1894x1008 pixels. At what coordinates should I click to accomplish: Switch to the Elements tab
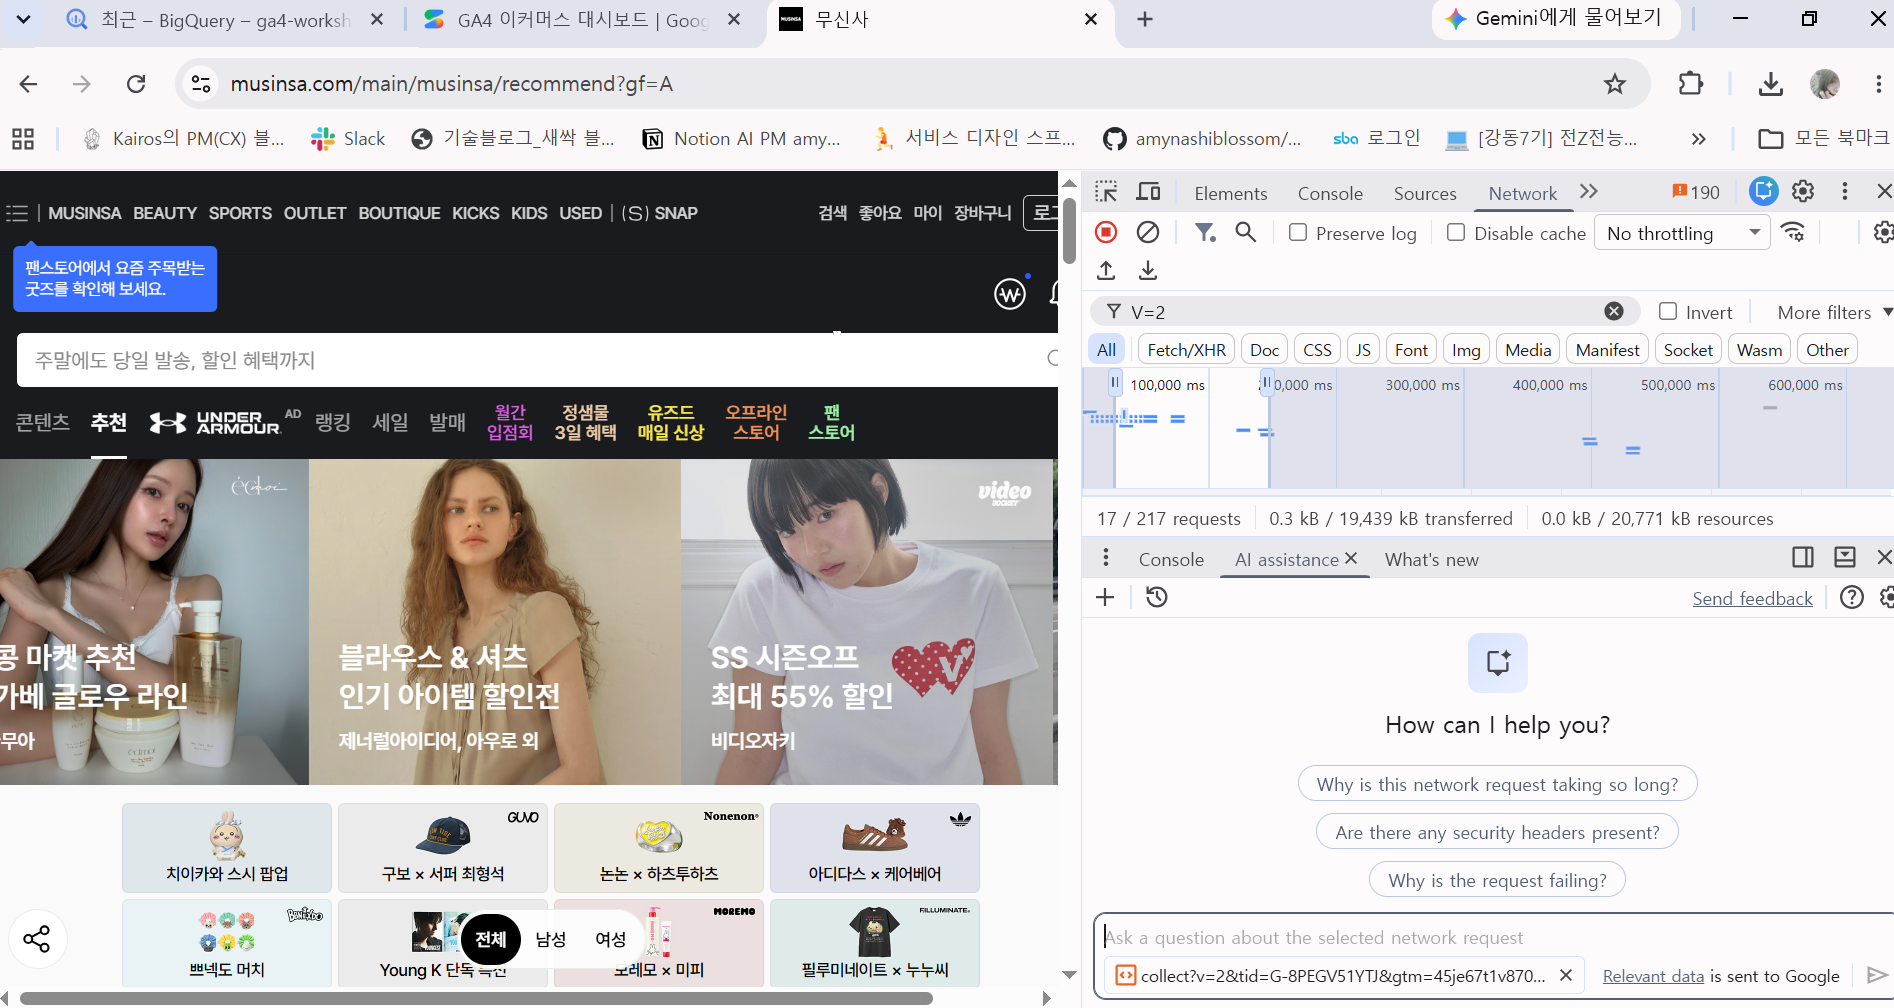1230,193
